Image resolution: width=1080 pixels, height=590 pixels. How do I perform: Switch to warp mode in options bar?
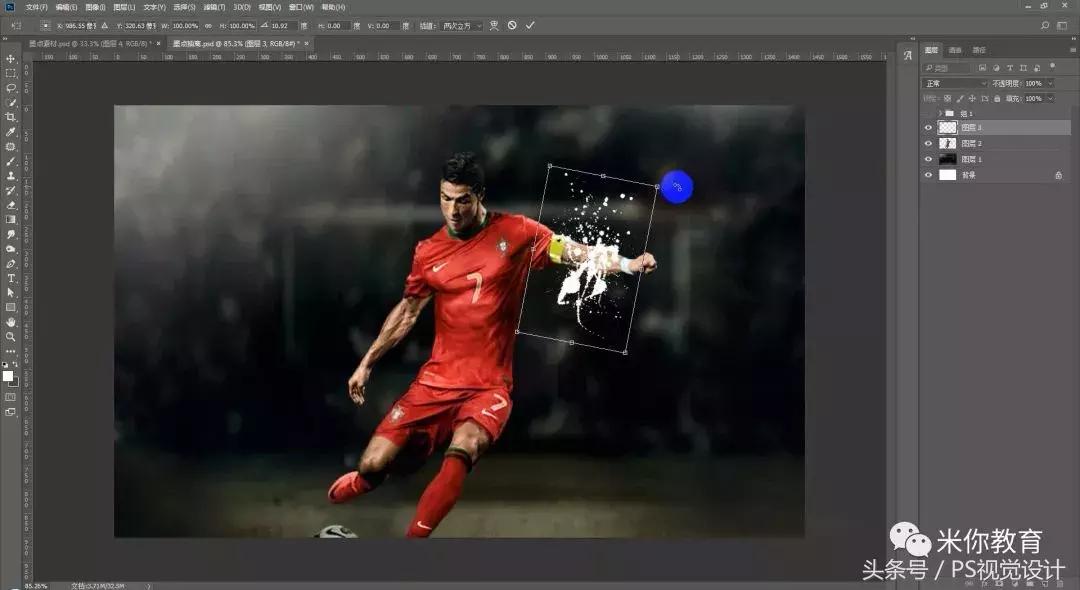[494, 25]
